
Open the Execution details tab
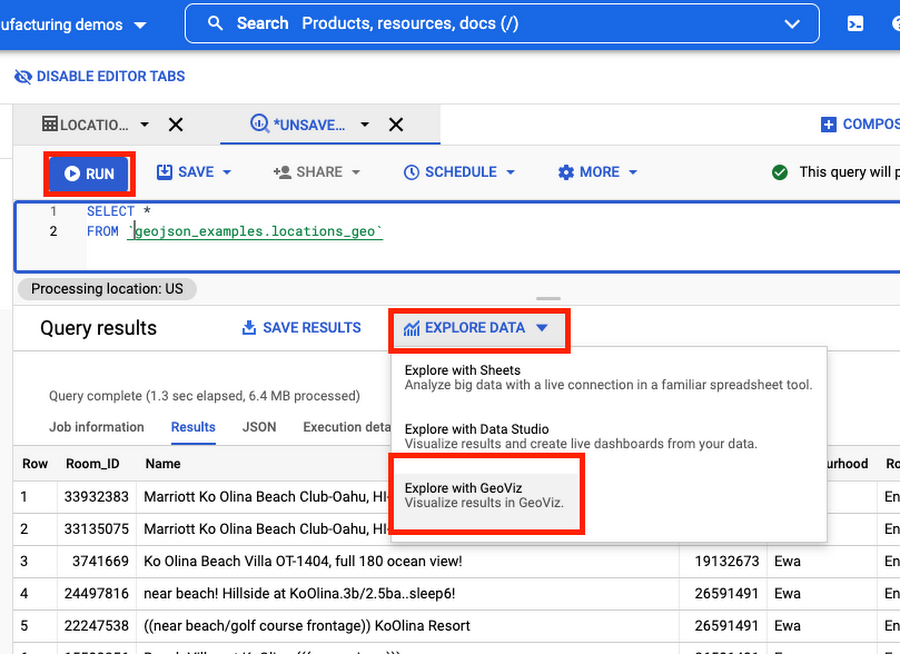pyautogui.click(x=347, y=427)
